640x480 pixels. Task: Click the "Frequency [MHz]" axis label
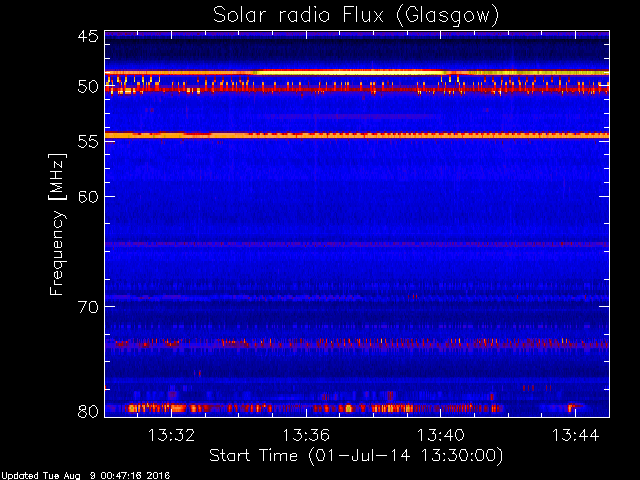tap(57, 224)
